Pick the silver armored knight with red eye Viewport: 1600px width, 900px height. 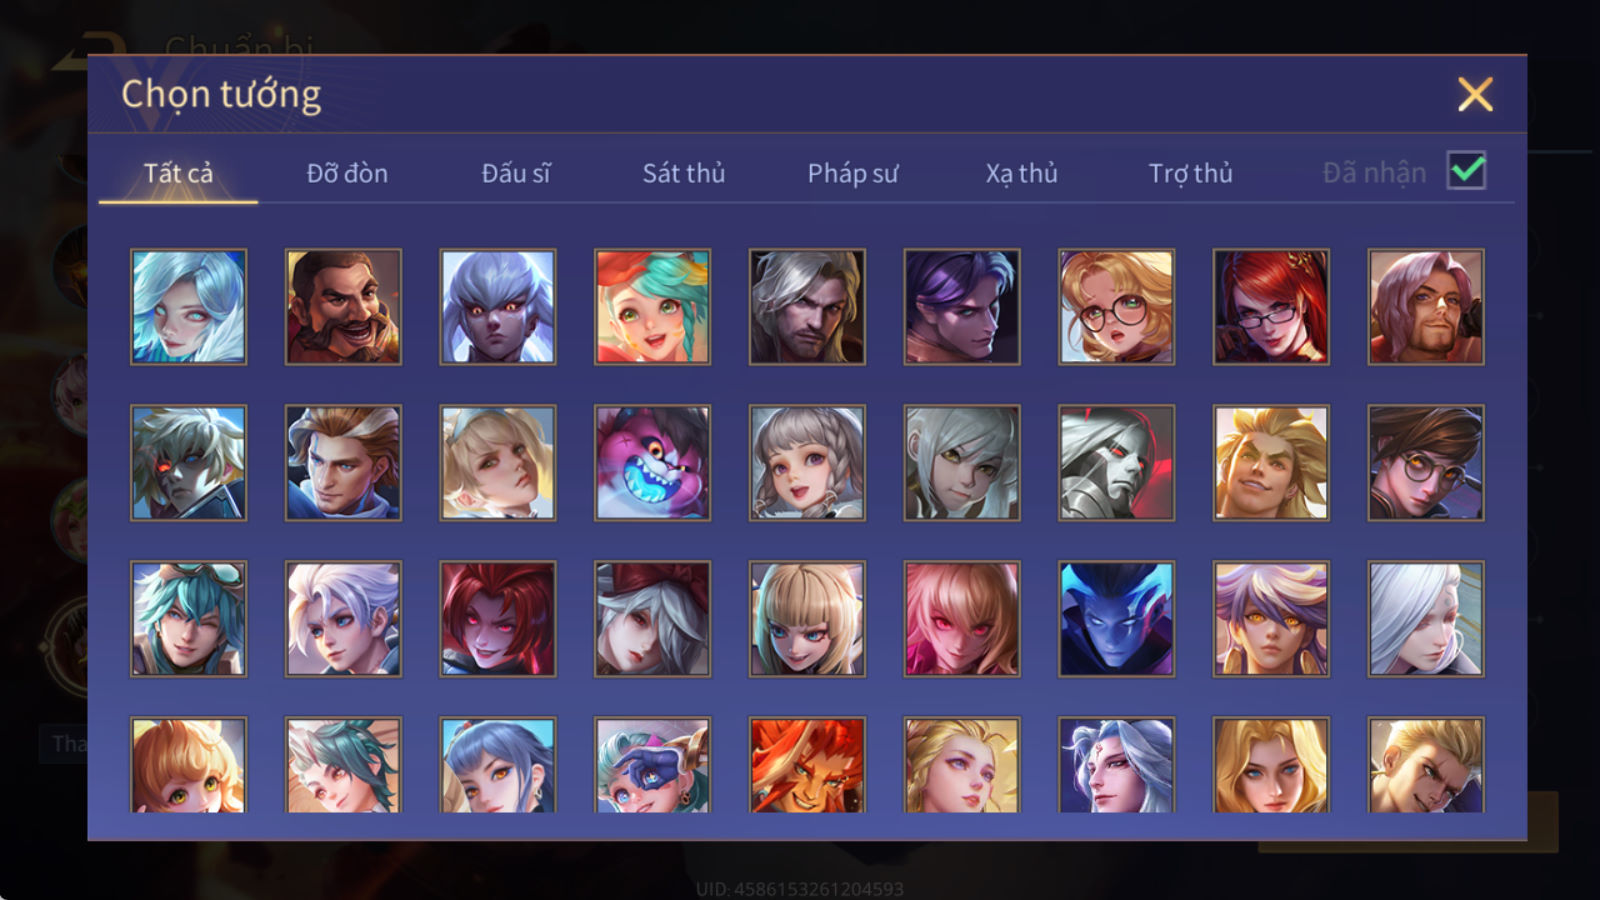1116,463
